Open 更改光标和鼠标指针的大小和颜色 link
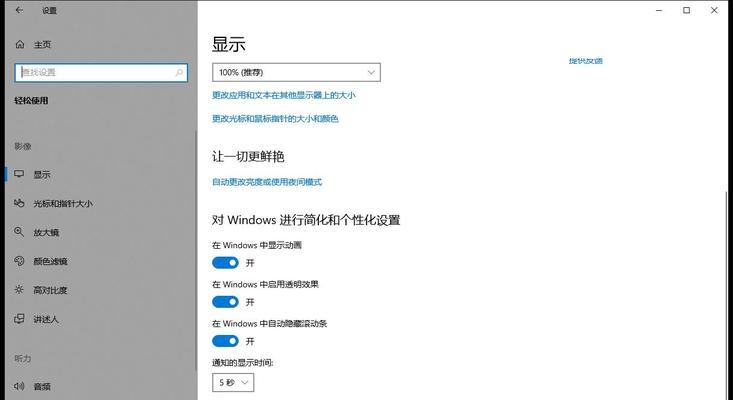The height and width of the screenshot is (400, 733). point(275,119)
